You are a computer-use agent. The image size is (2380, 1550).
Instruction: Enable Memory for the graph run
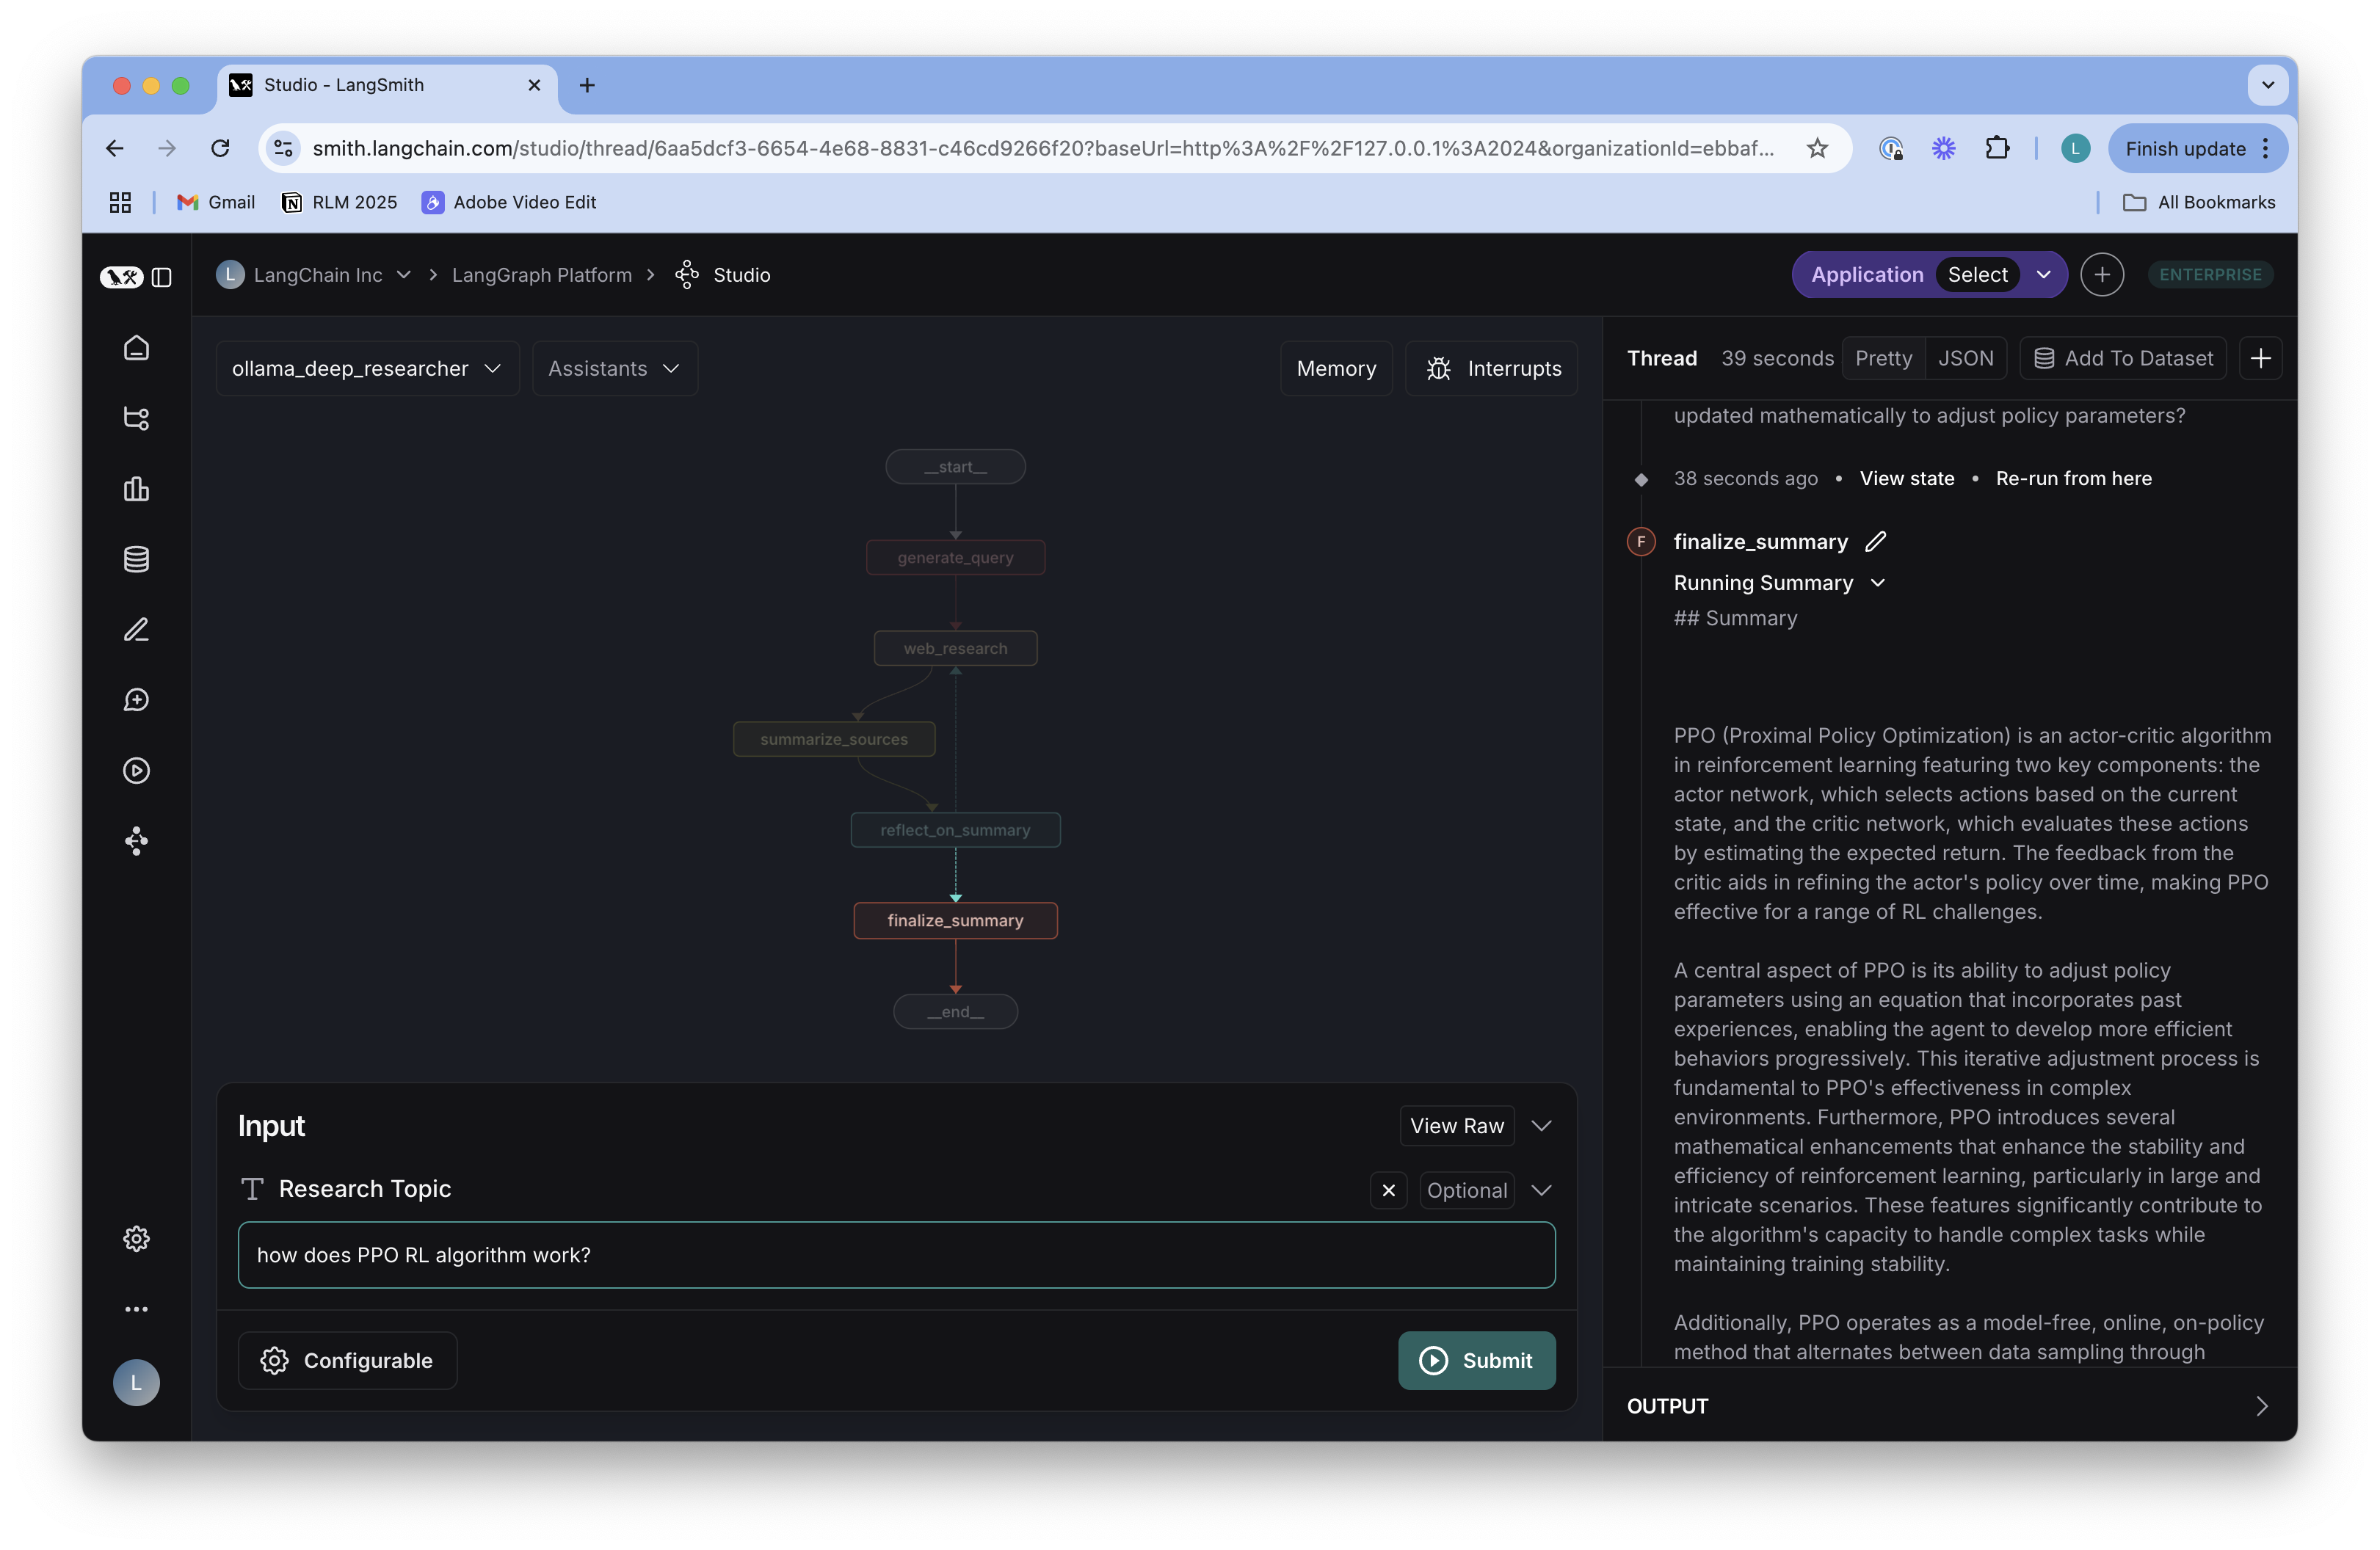tap(1336, 368)
